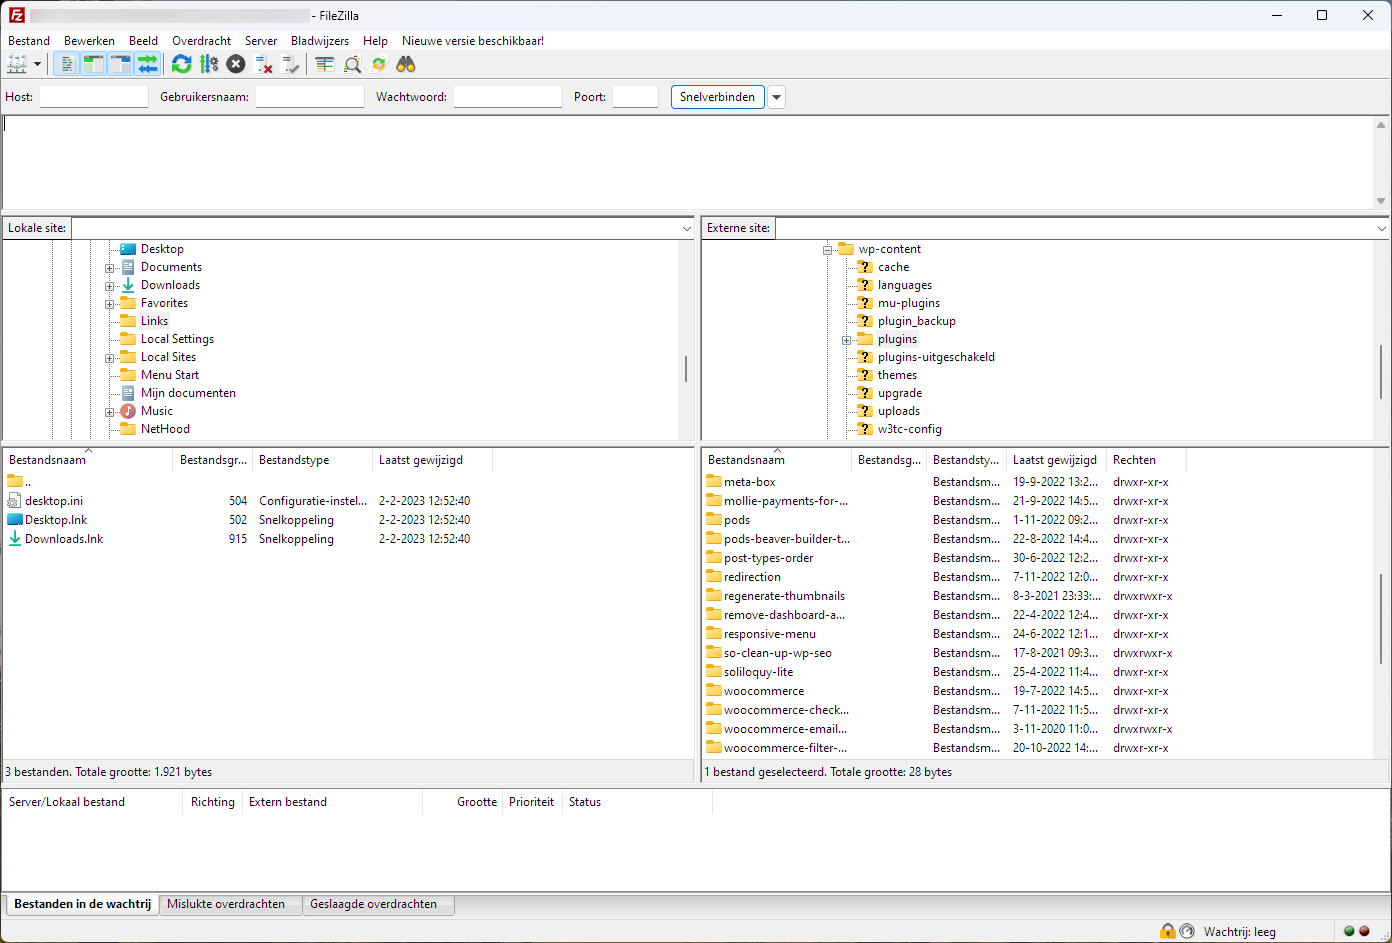Select the soliloquy-lite remote folder

(x=758, y=672)
